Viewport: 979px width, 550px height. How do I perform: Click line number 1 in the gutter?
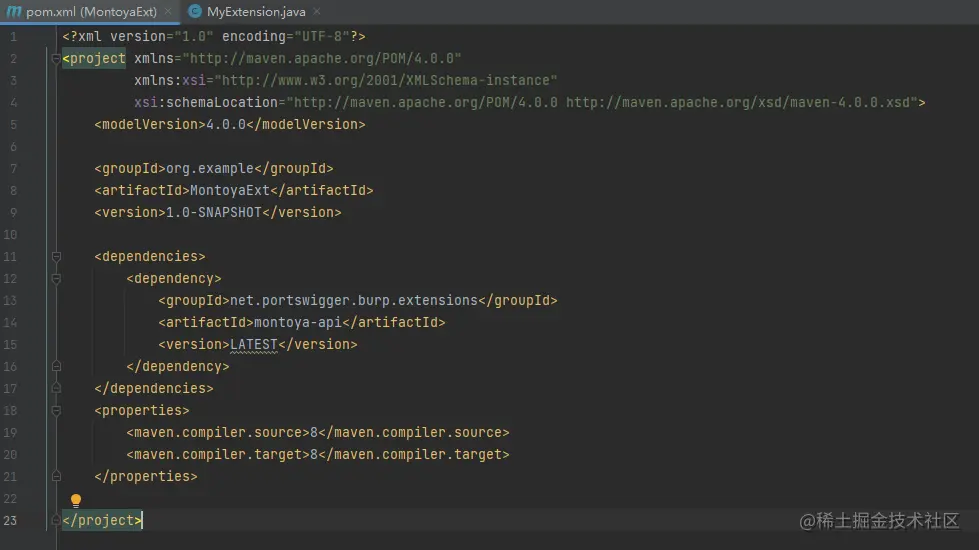click(x=13, y=36)
